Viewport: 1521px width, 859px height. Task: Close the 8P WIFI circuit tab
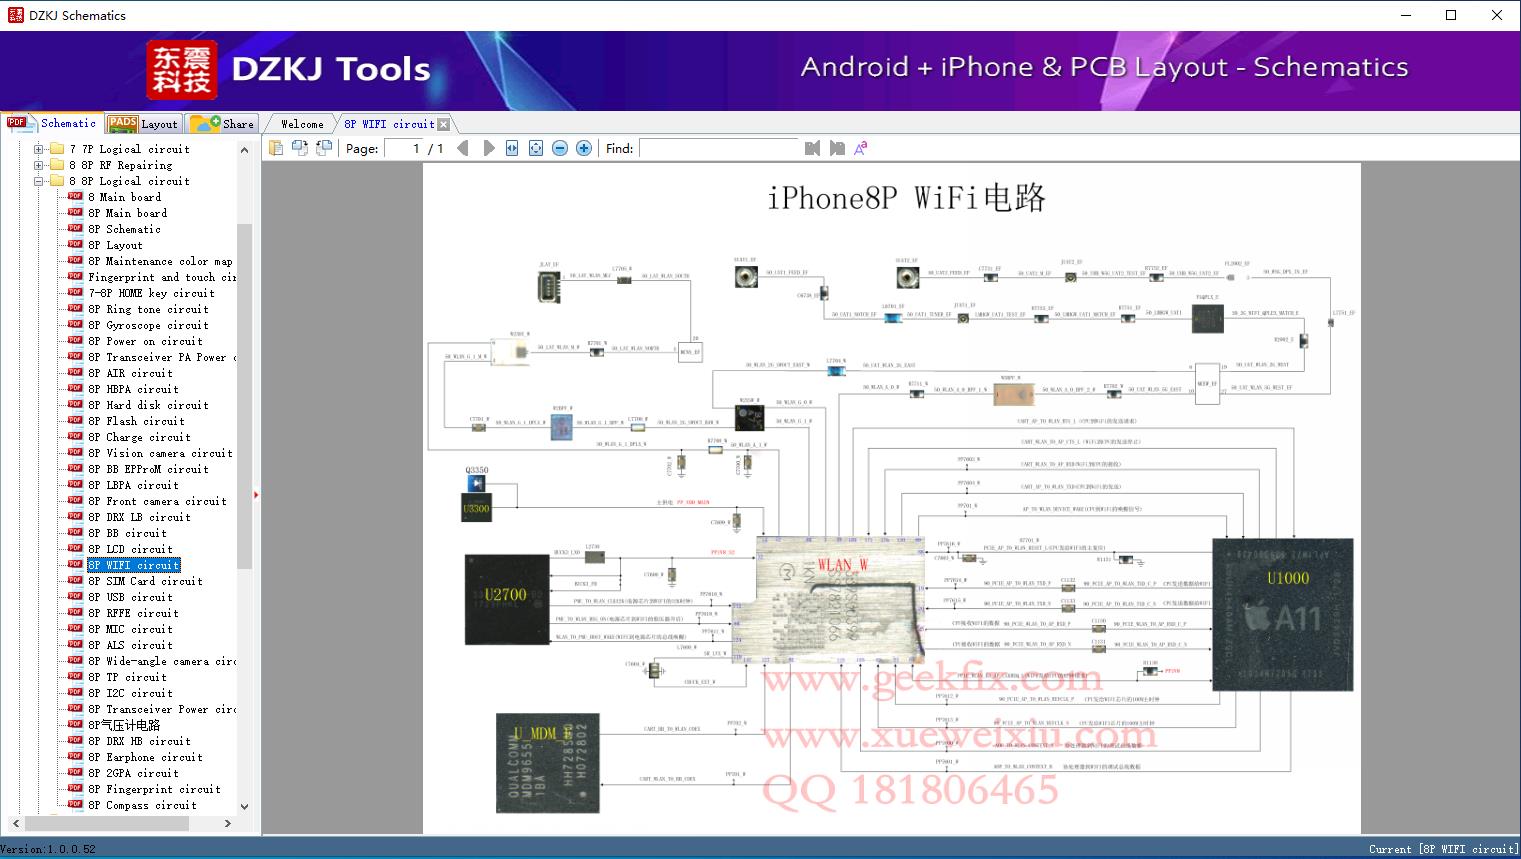point(444,124)
